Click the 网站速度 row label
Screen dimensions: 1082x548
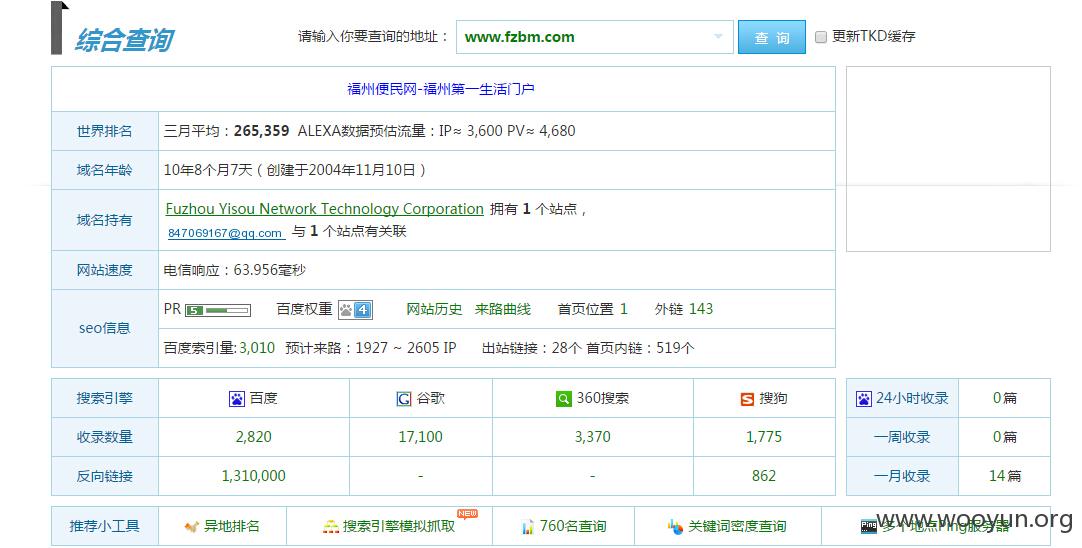click(x=104, y=271)
